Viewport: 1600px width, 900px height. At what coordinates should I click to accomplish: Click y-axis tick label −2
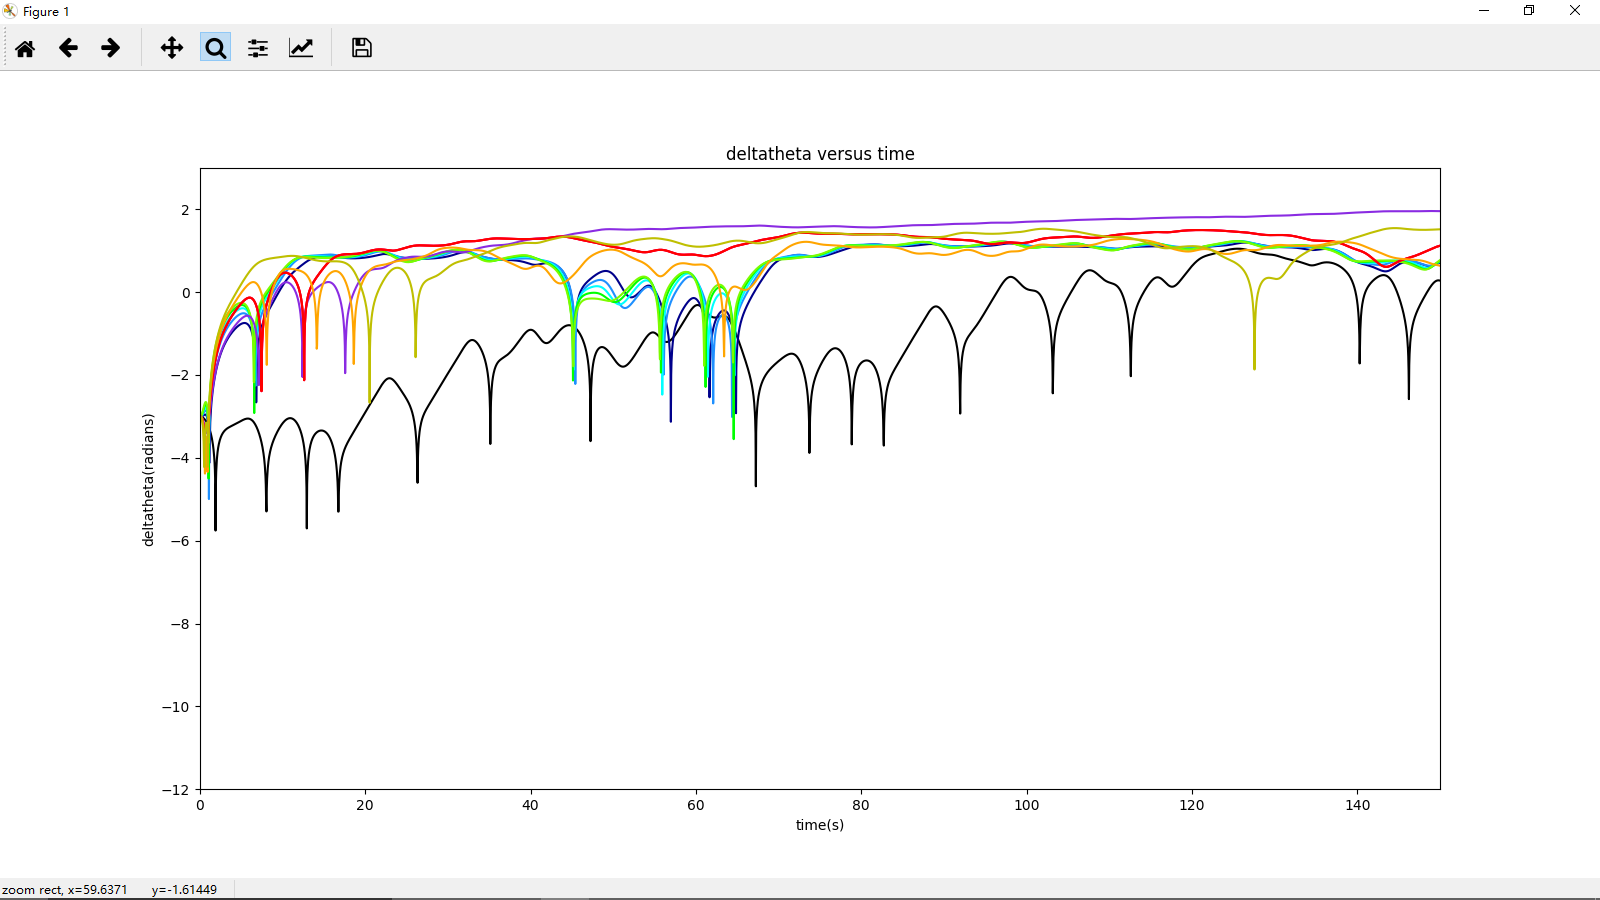[x=180, y=376]
